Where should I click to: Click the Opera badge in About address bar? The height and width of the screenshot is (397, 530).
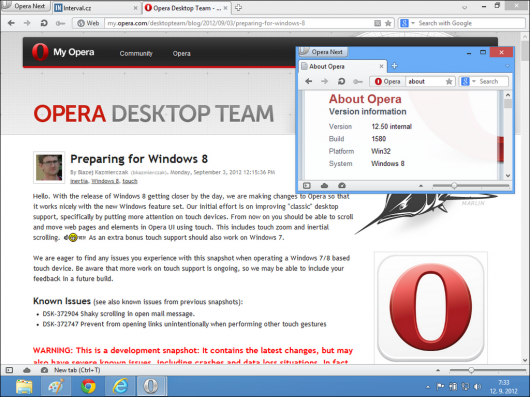click(388, 81)
